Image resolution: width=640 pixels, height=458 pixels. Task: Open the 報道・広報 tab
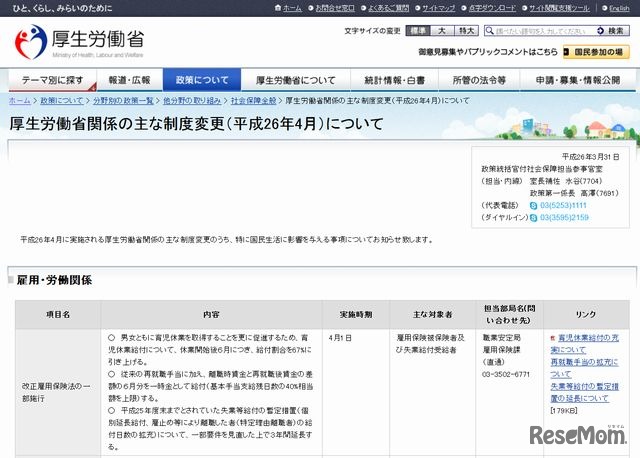point(130,80)
